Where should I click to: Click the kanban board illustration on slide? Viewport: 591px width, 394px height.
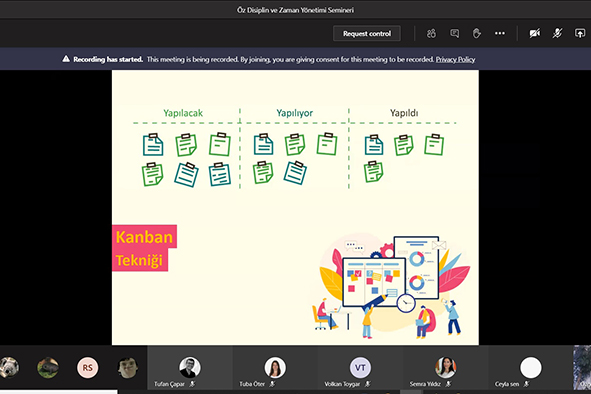391,286
